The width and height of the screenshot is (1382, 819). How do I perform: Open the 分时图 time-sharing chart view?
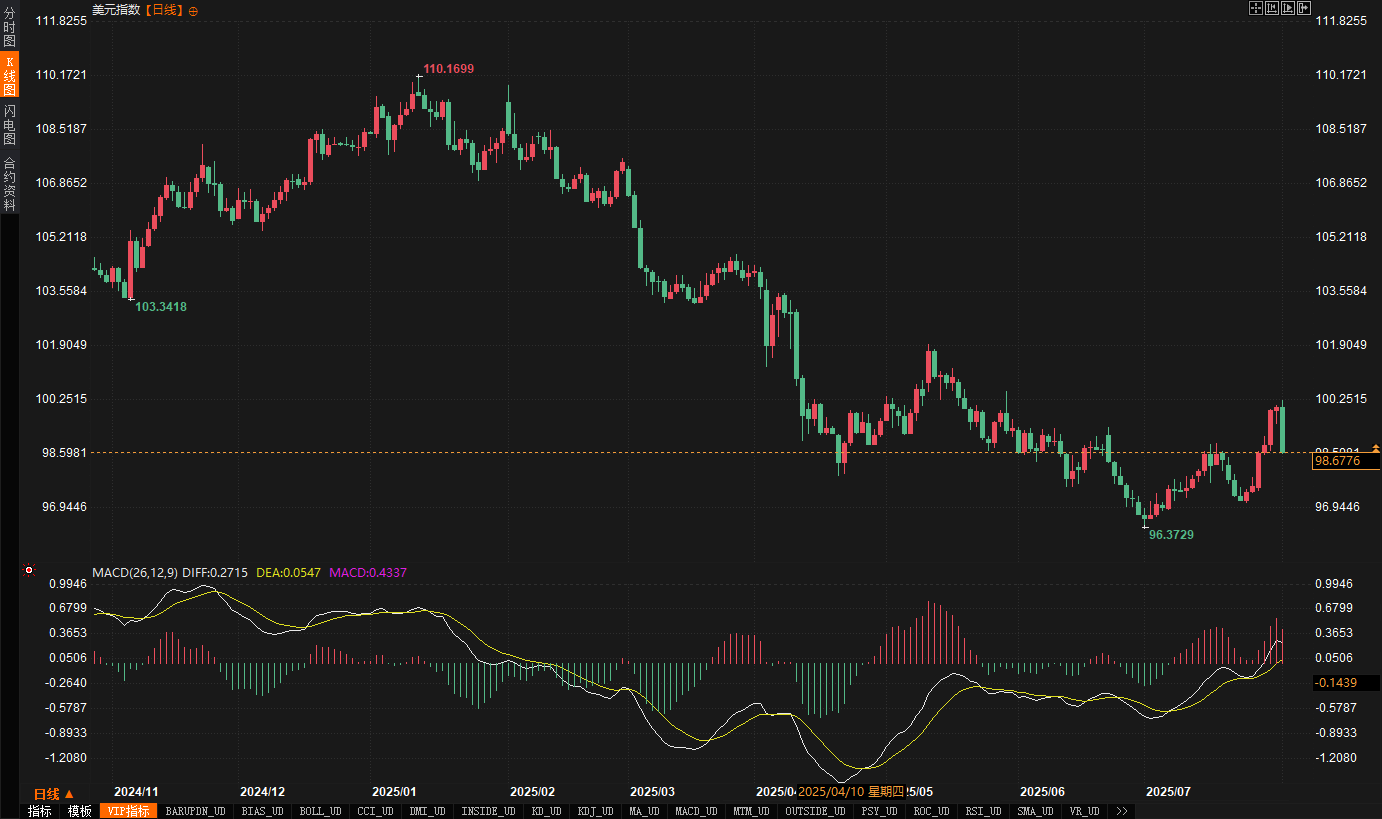click(x=10, y=27)
